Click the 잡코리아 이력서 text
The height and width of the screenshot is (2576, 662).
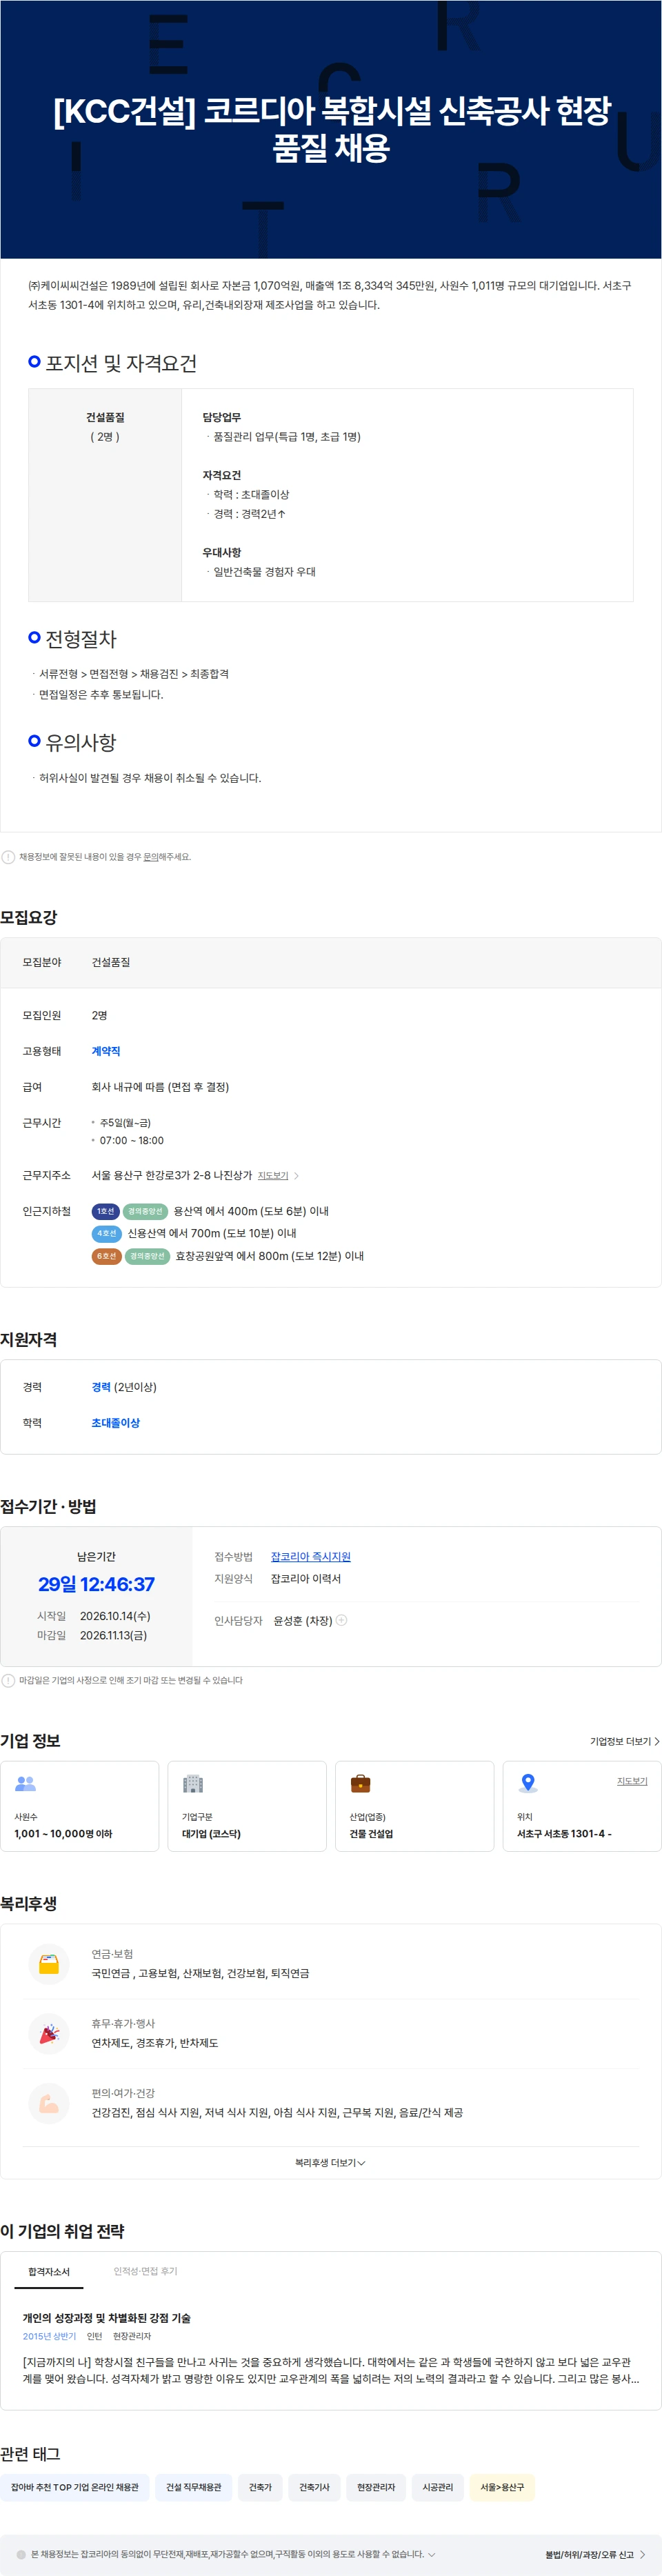(306, 1579)
